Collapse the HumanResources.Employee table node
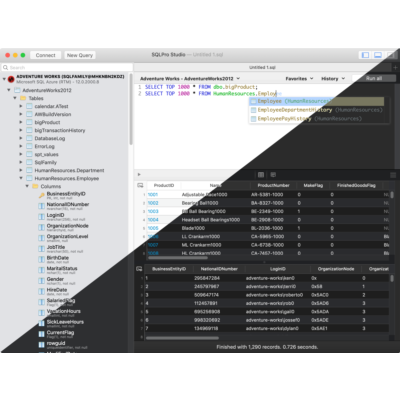Screen dimensions: 400x400 coord(21,178)
